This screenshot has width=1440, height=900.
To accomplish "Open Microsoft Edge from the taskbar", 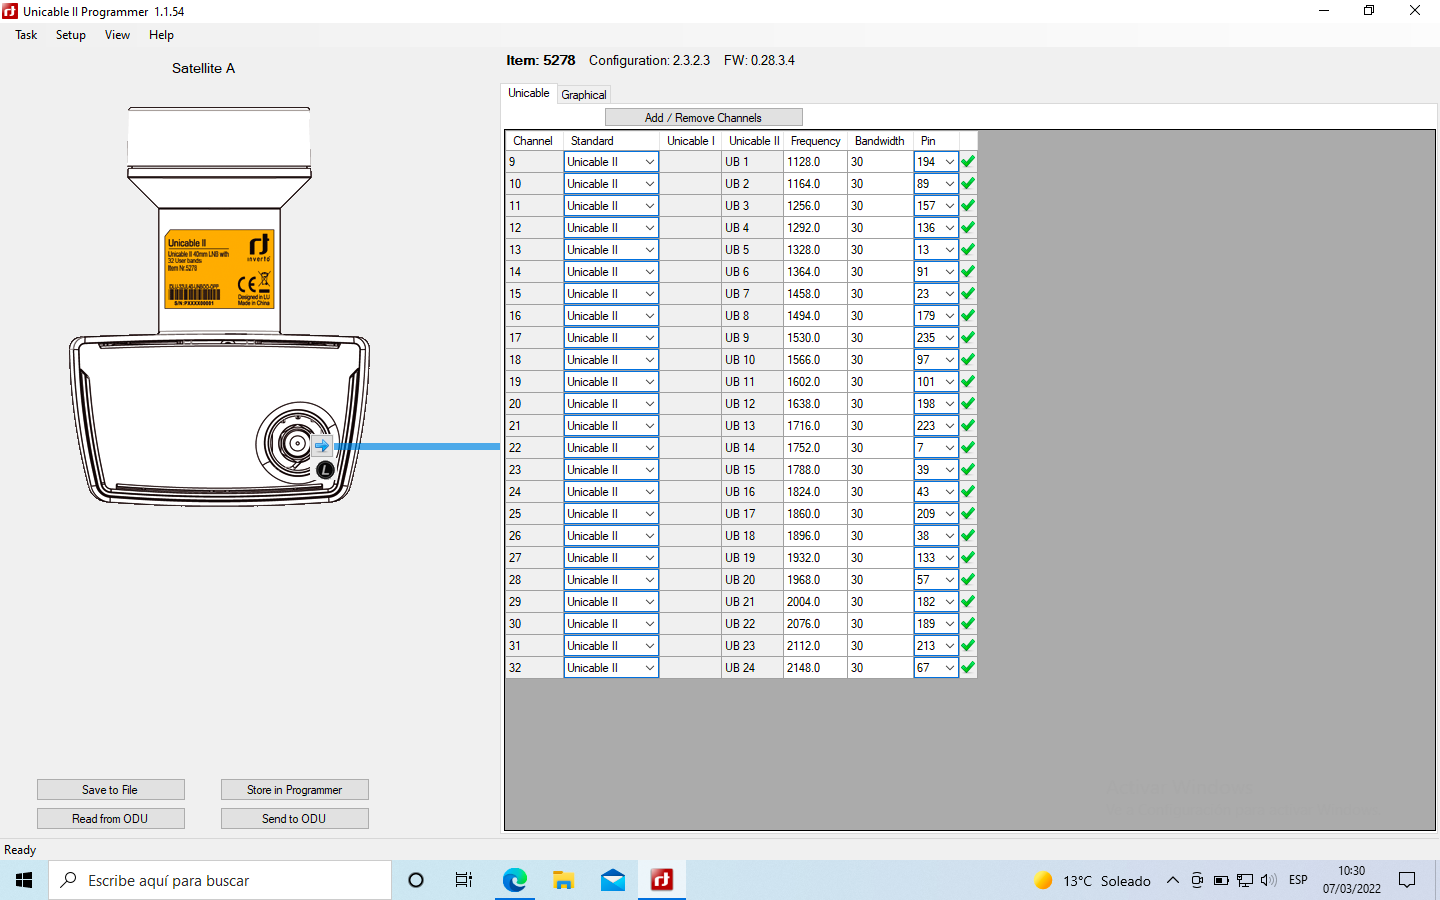I will point(515,880).
